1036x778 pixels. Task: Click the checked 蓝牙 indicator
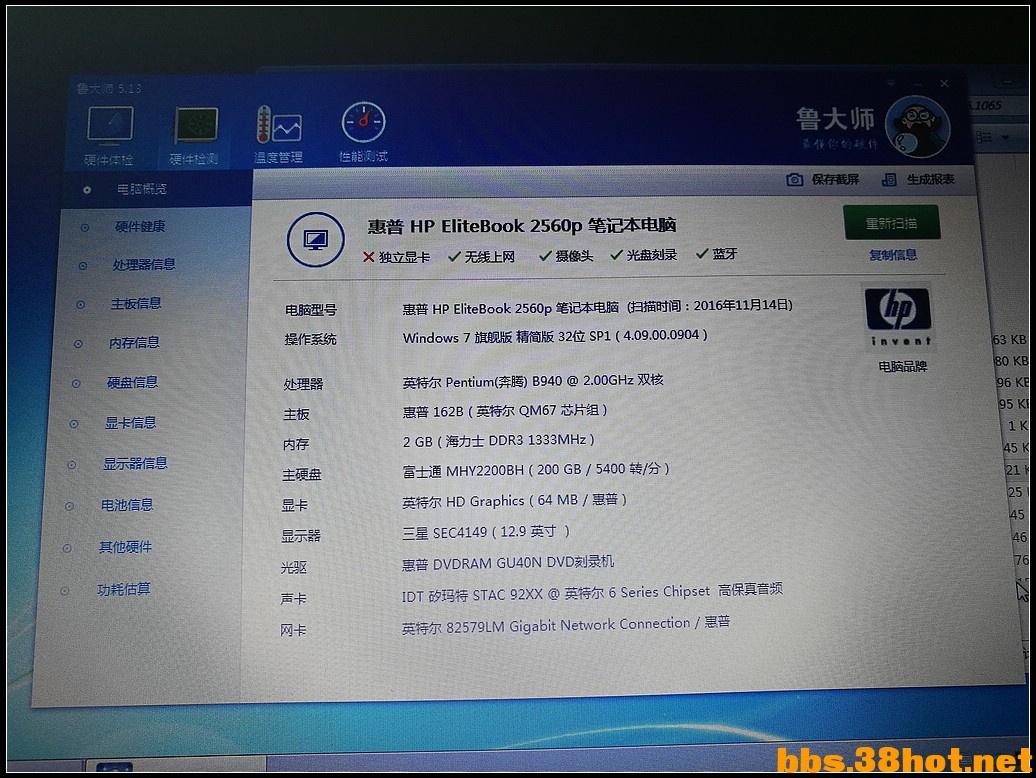(x=716, y=254)
